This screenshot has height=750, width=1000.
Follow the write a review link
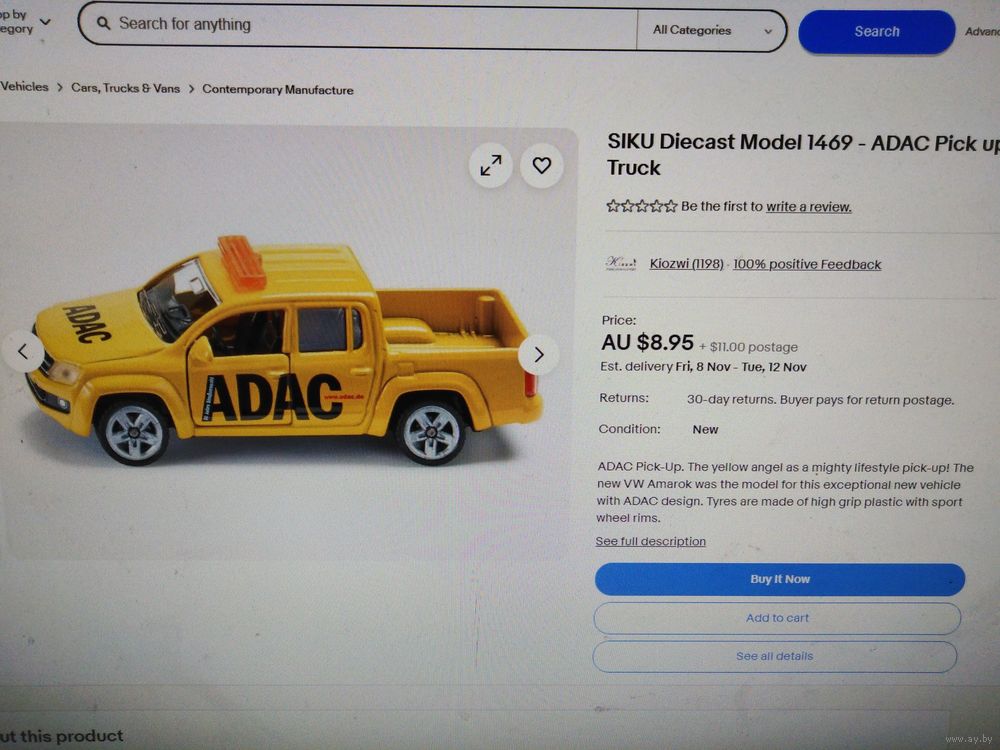pyautogui.click(x=809, y=207)
